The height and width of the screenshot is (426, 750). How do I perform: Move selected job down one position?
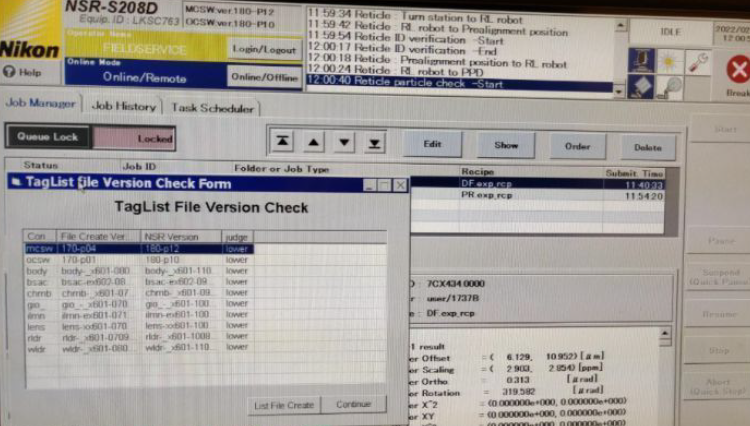344,142
